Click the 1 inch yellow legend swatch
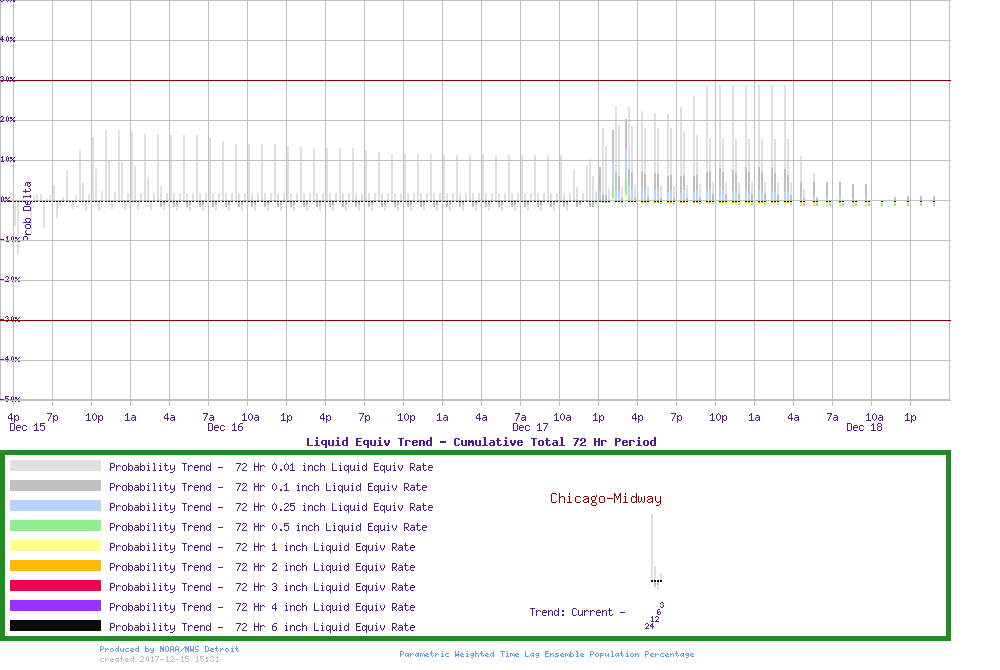Screen dimensions: 1000x670 point(55,546)
